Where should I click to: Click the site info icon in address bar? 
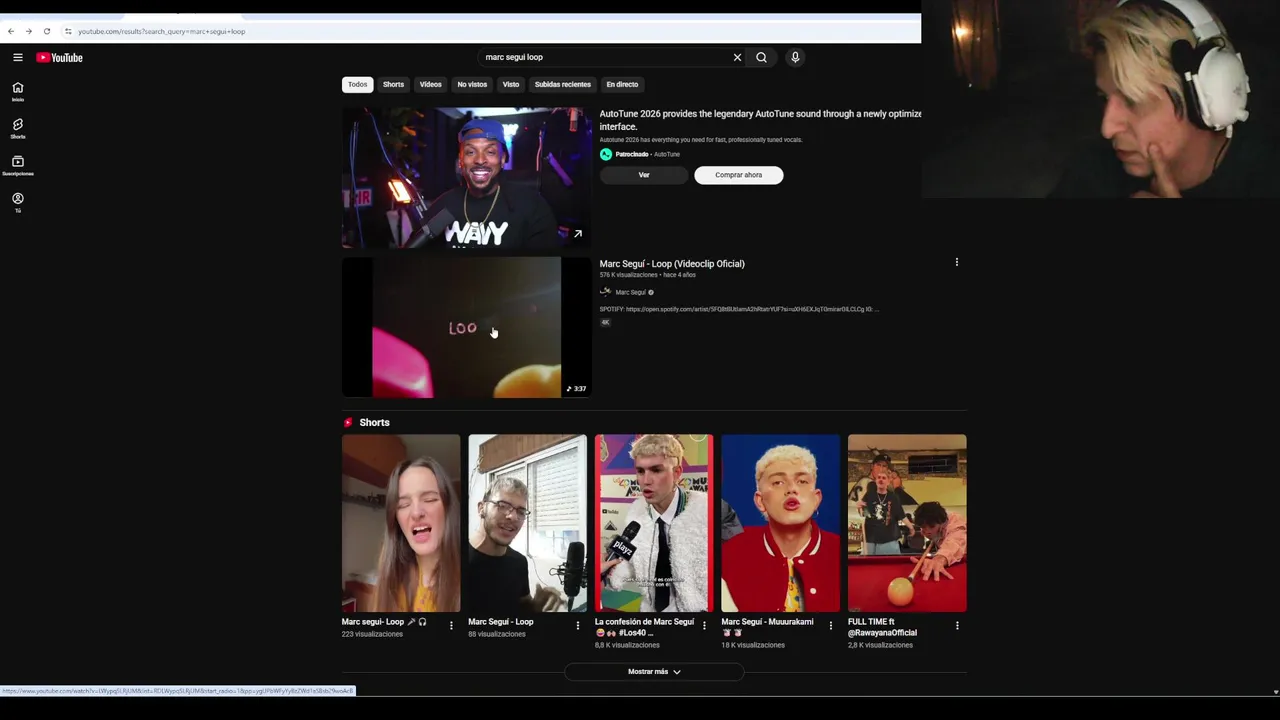[x=68, y=31]
